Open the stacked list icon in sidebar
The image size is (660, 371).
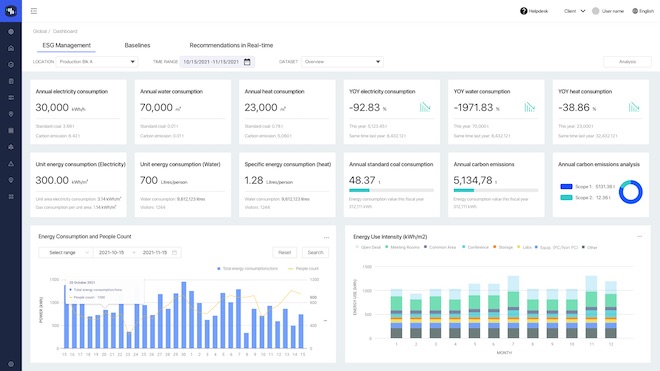click(x=11, y=98)
